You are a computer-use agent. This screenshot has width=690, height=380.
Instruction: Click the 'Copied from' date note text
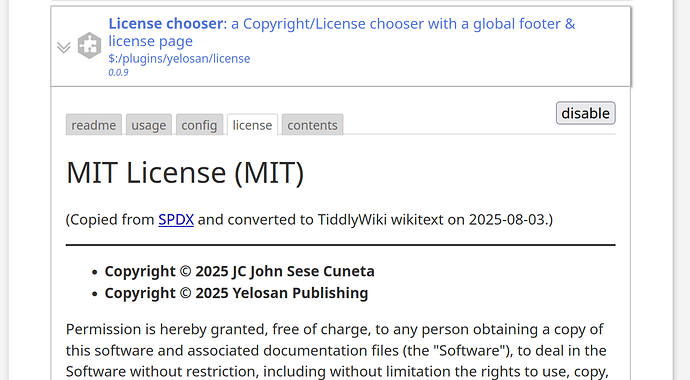309,219
